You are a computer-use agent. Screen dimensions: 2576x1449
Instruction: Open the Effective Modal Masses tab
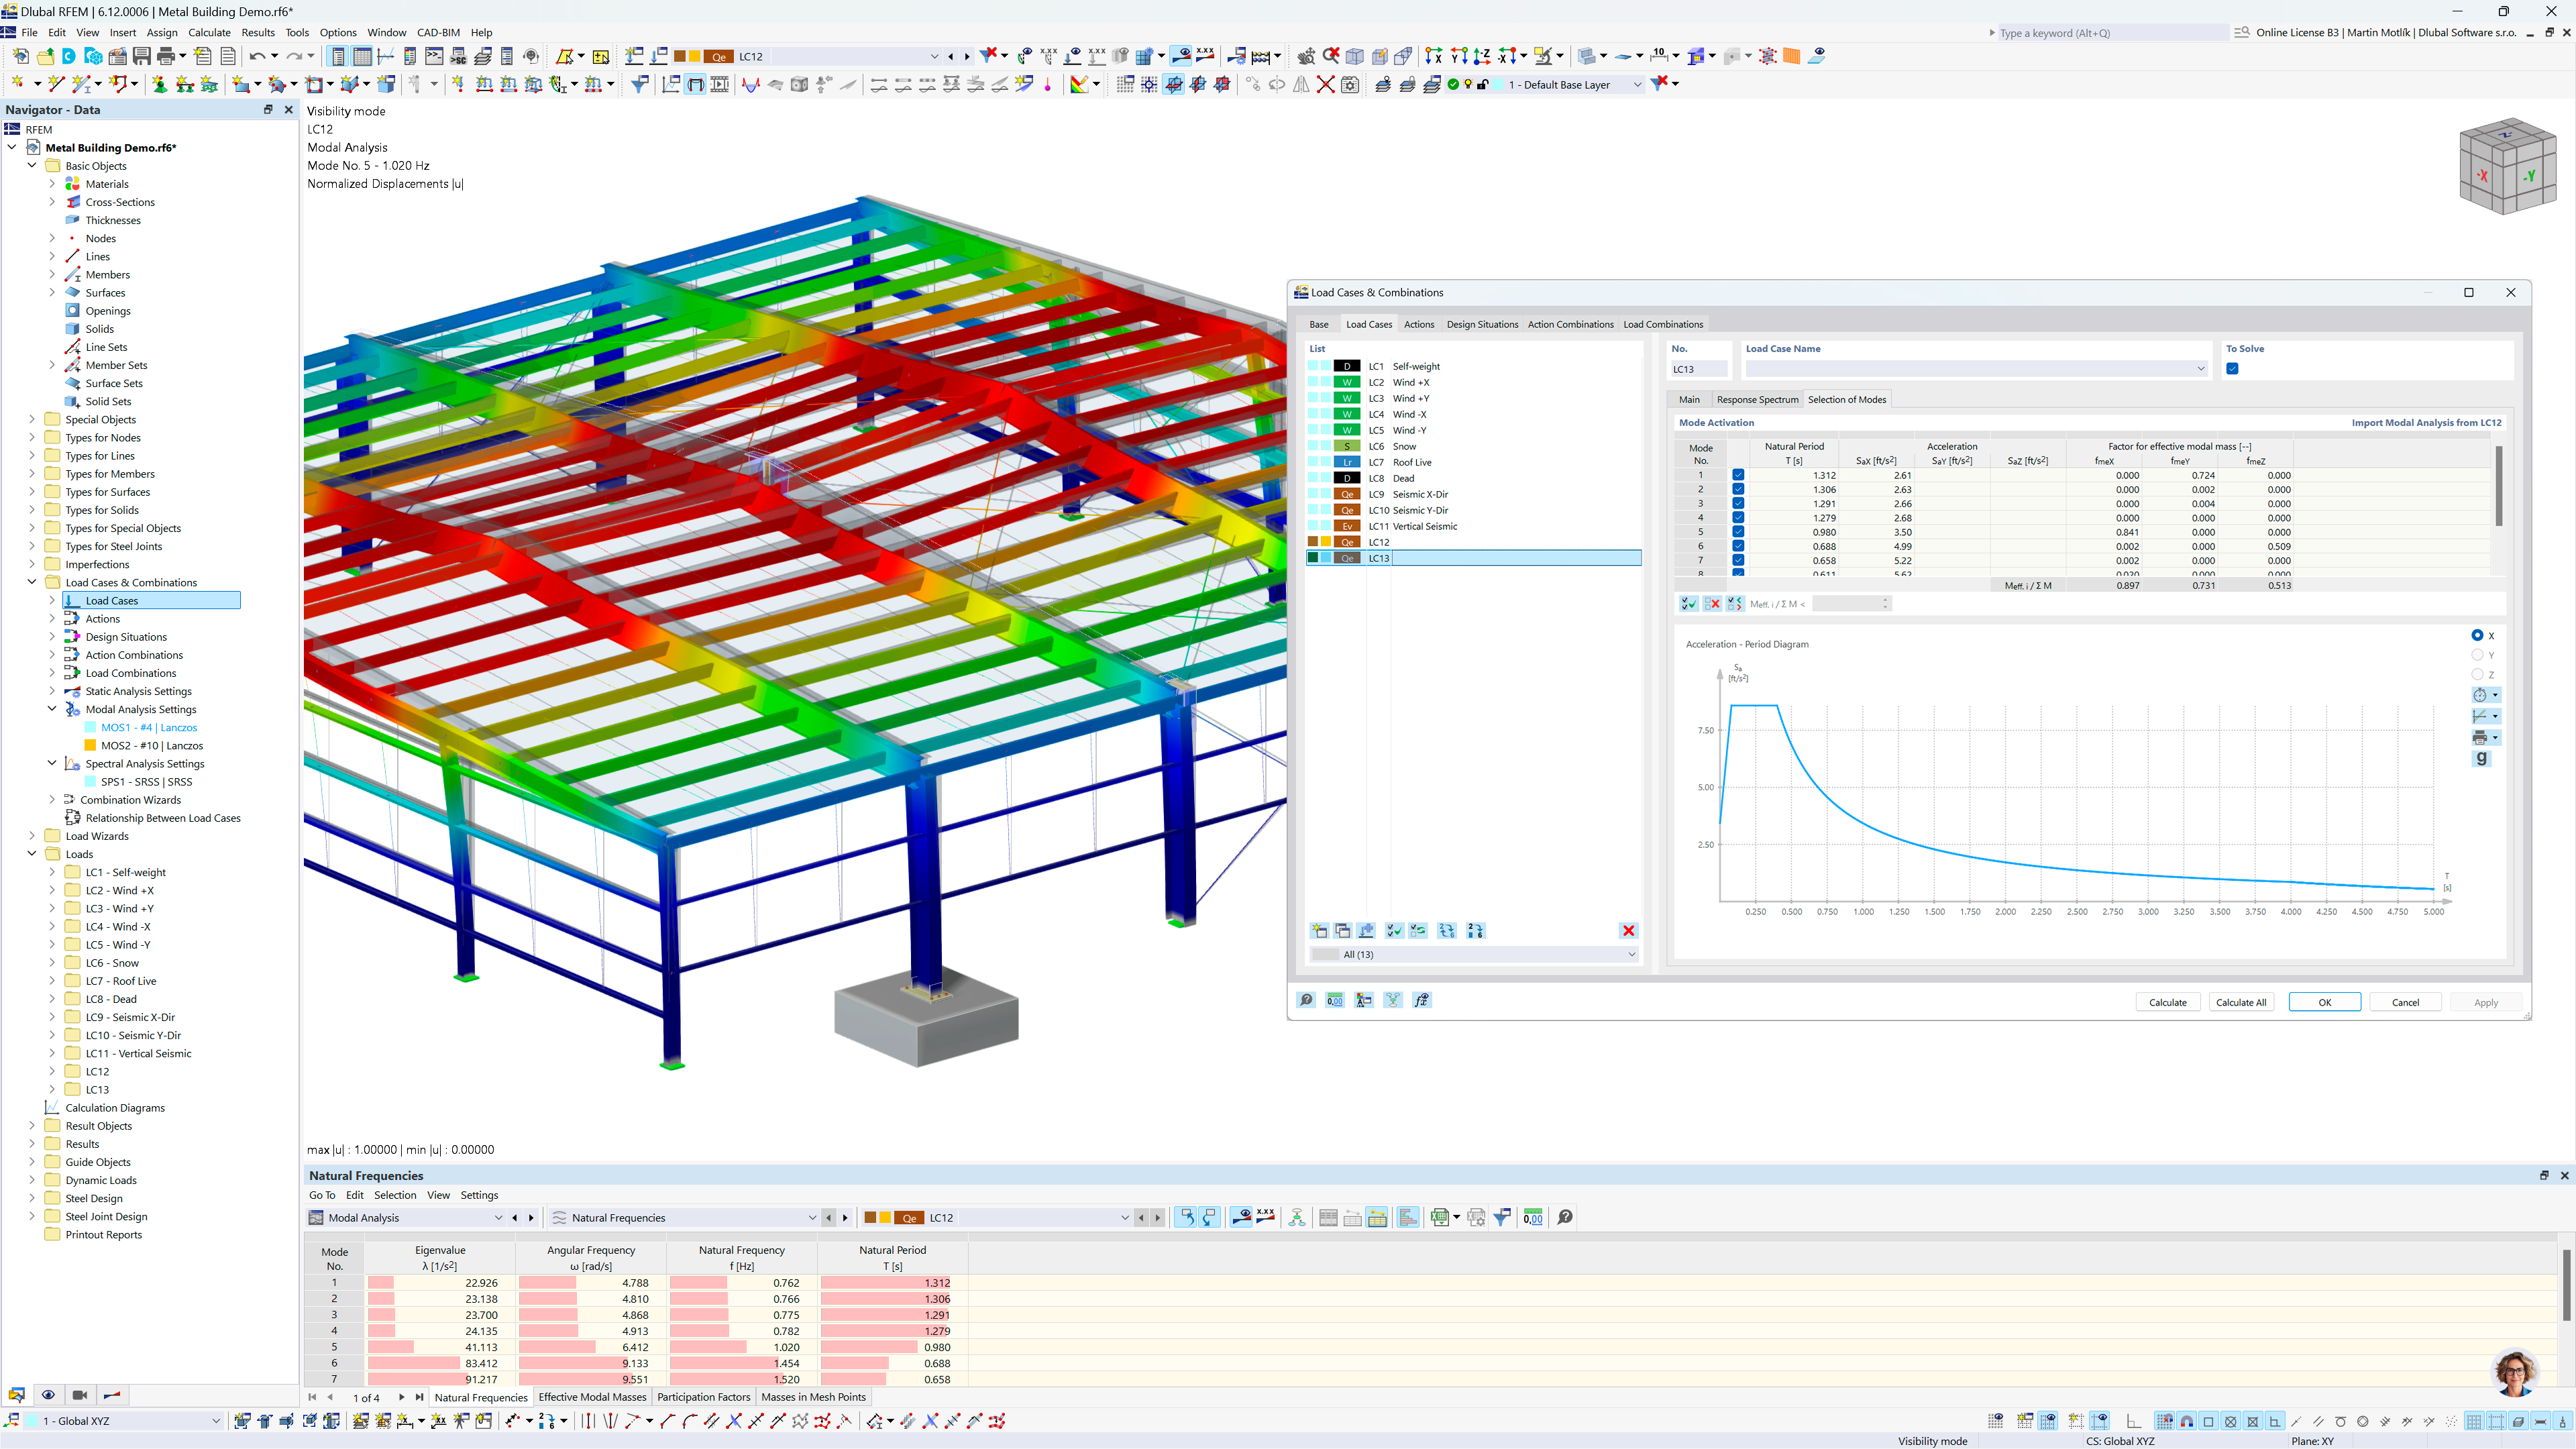coord(592,1397)
